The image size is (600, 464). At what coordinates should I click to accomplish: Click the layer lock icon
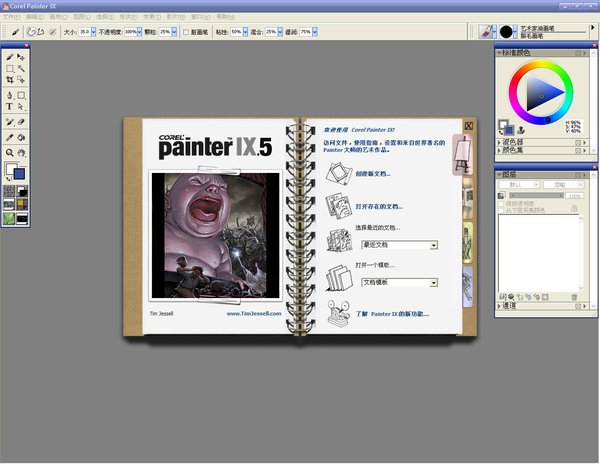click(574, 208)
